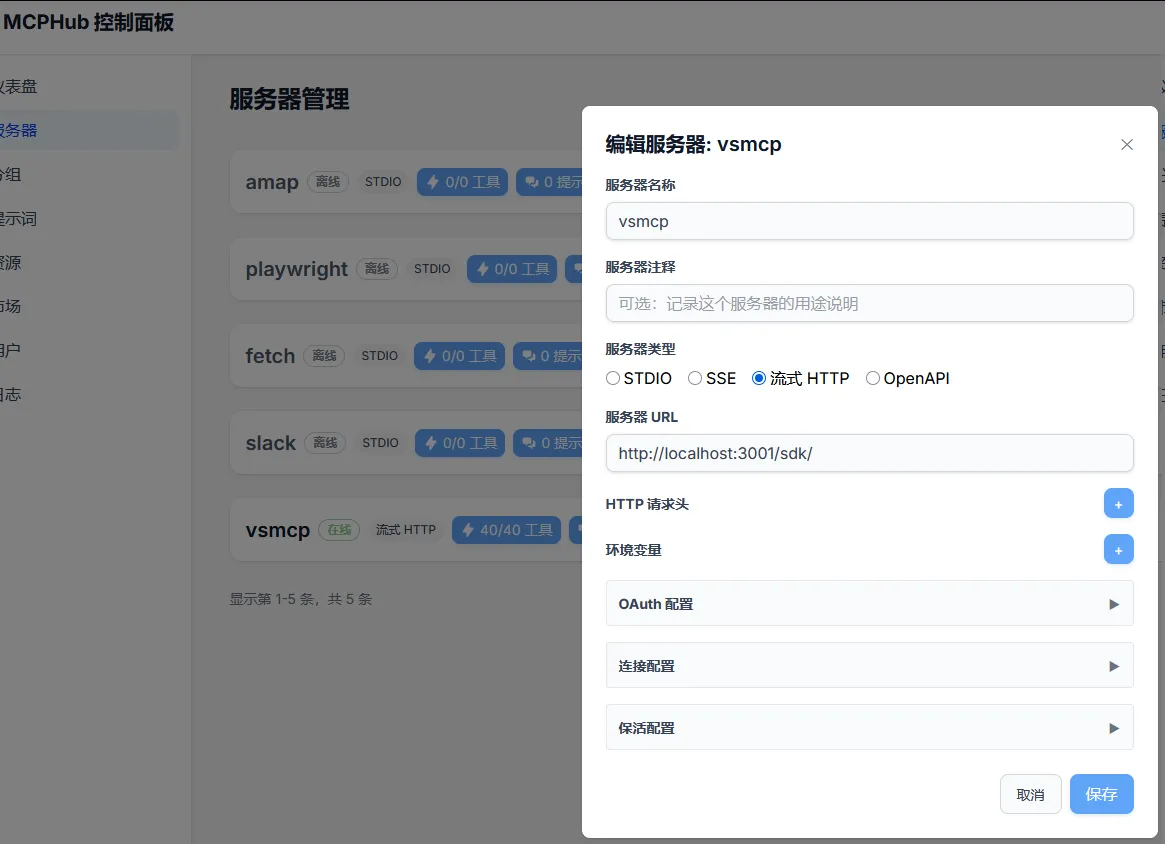The image size is (1165, 844).
Task: Click the 0/0 工具 badge on playwright server
Action: pos(511,268)
